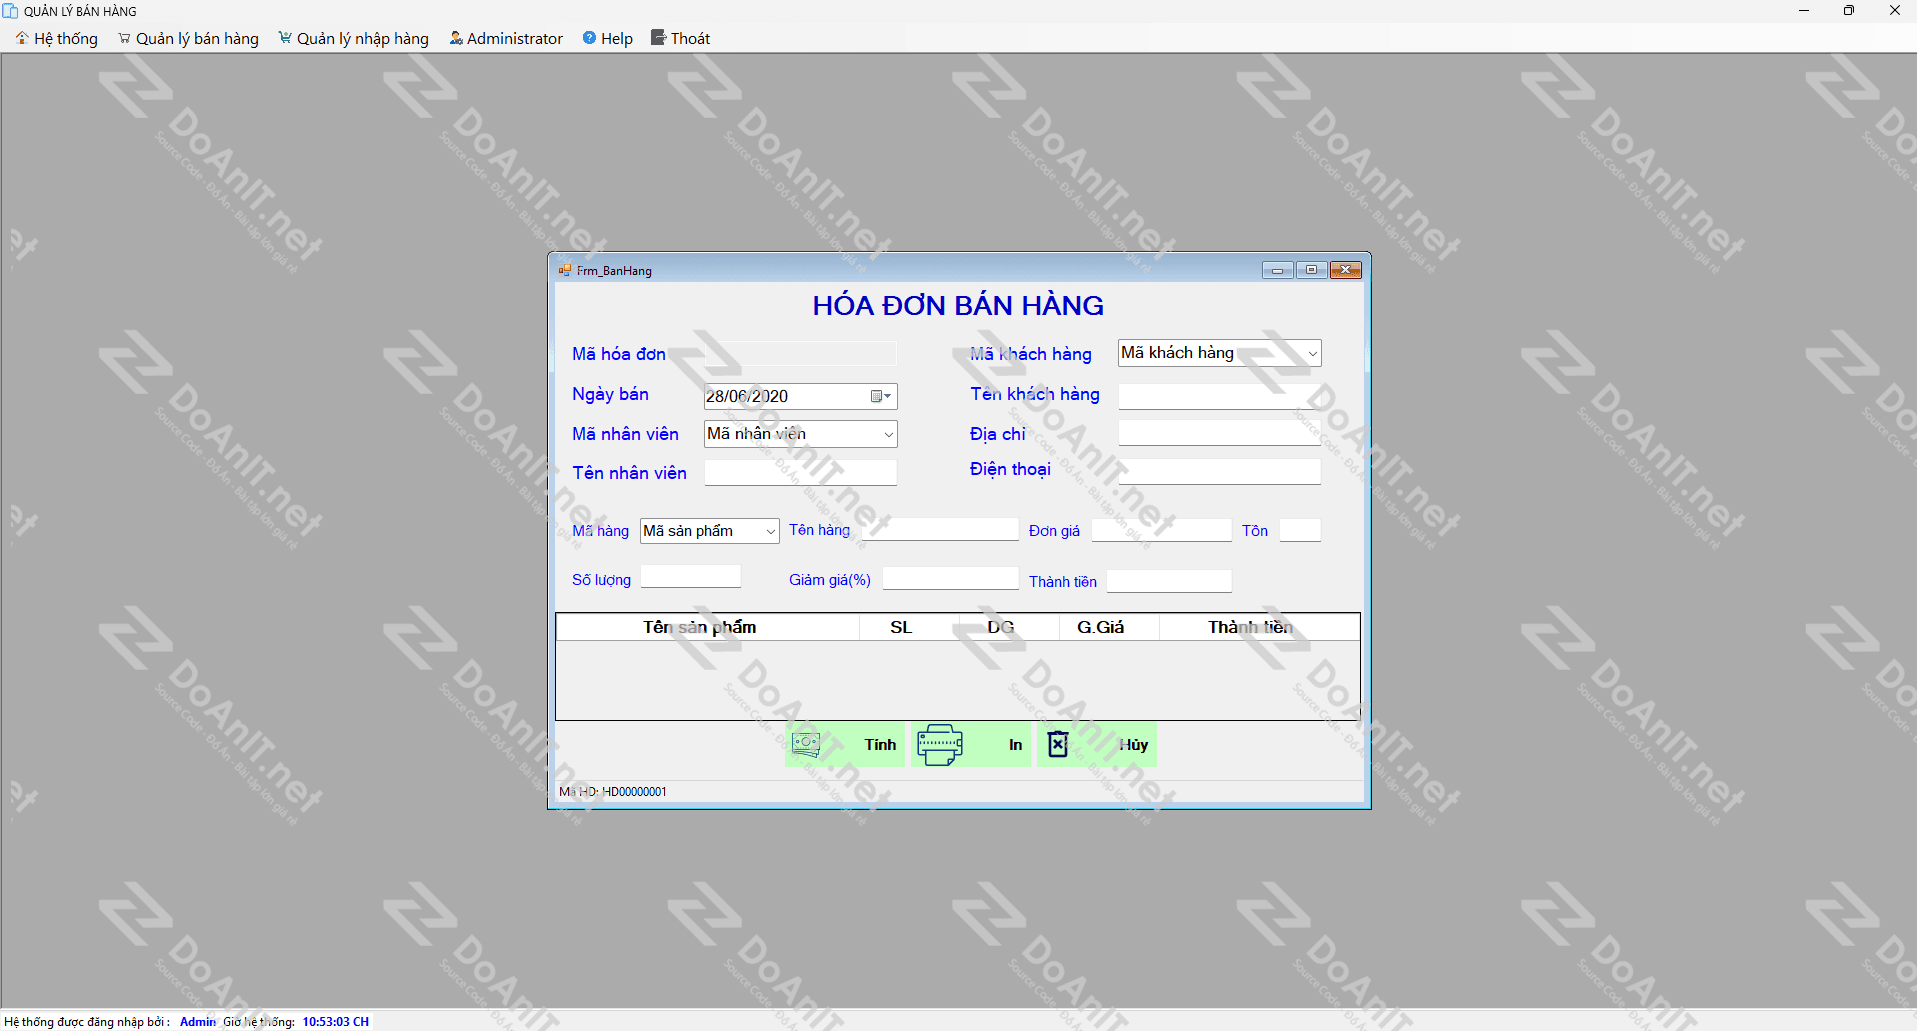This screenshot has width=1917, height=1031.
Task: Click the SL column header
Action: (x=909, y=627)
